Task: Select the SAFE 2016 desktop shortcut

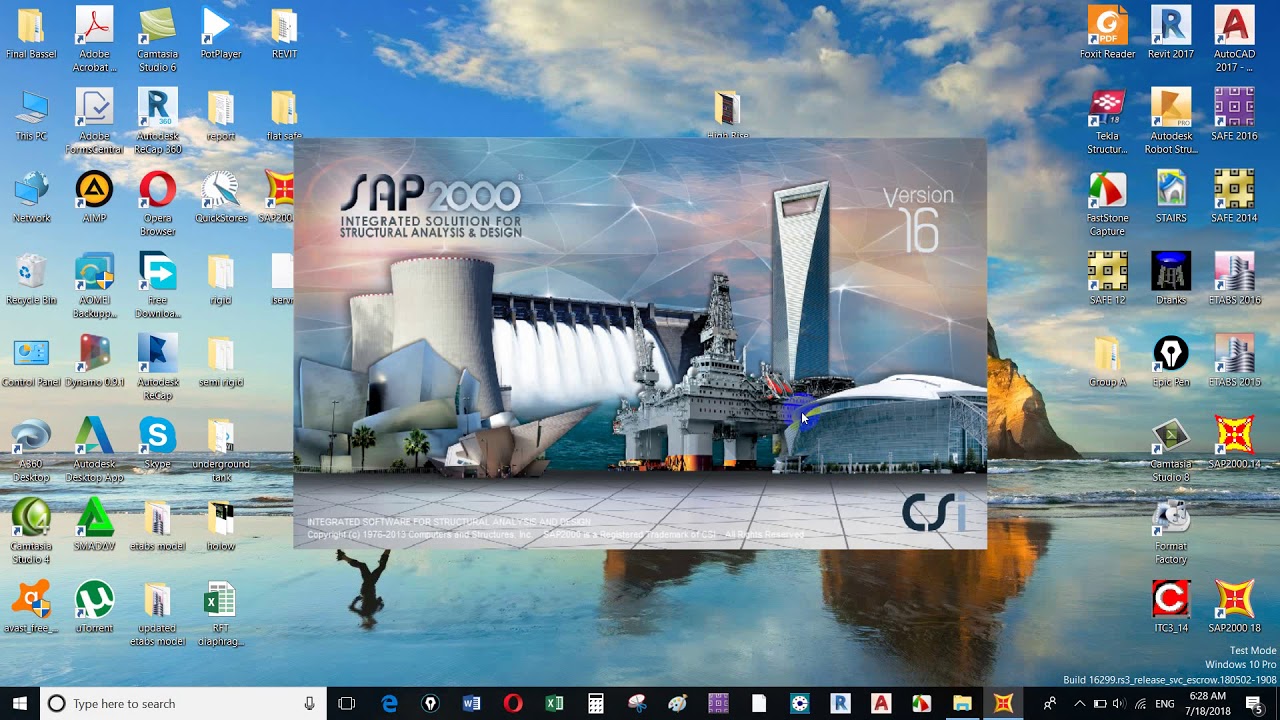Action: (x=1234, y=114)
